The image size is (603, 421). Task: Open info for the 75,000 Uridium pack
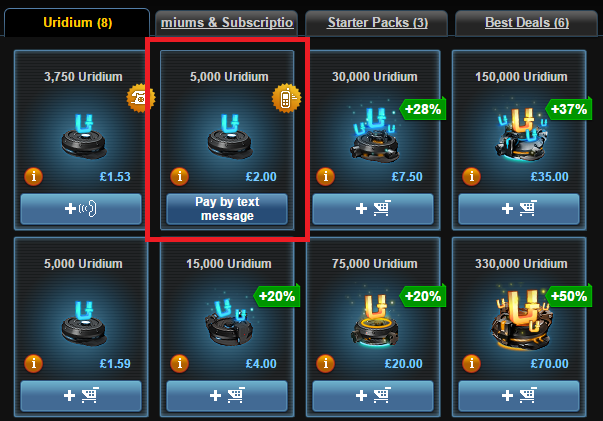[325, 363]
